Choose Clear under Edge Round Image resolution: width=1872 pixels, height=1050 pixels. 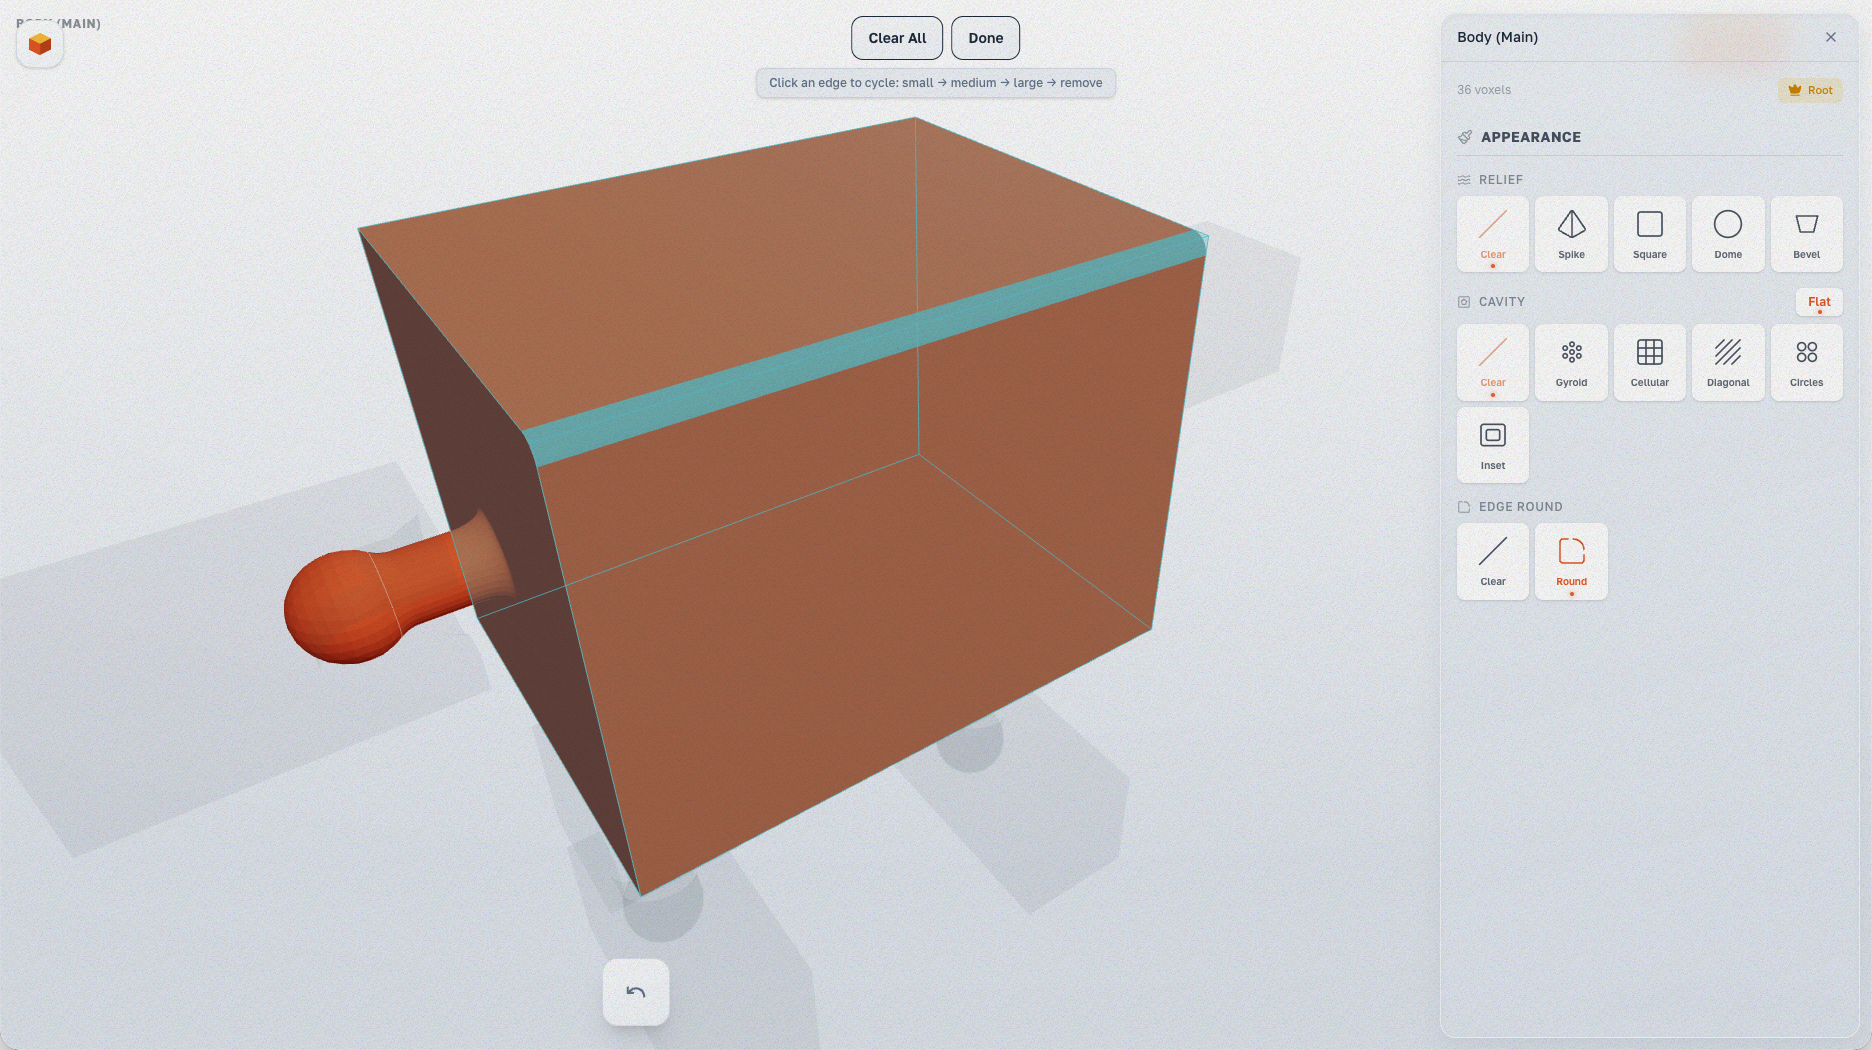point(1493,561)
